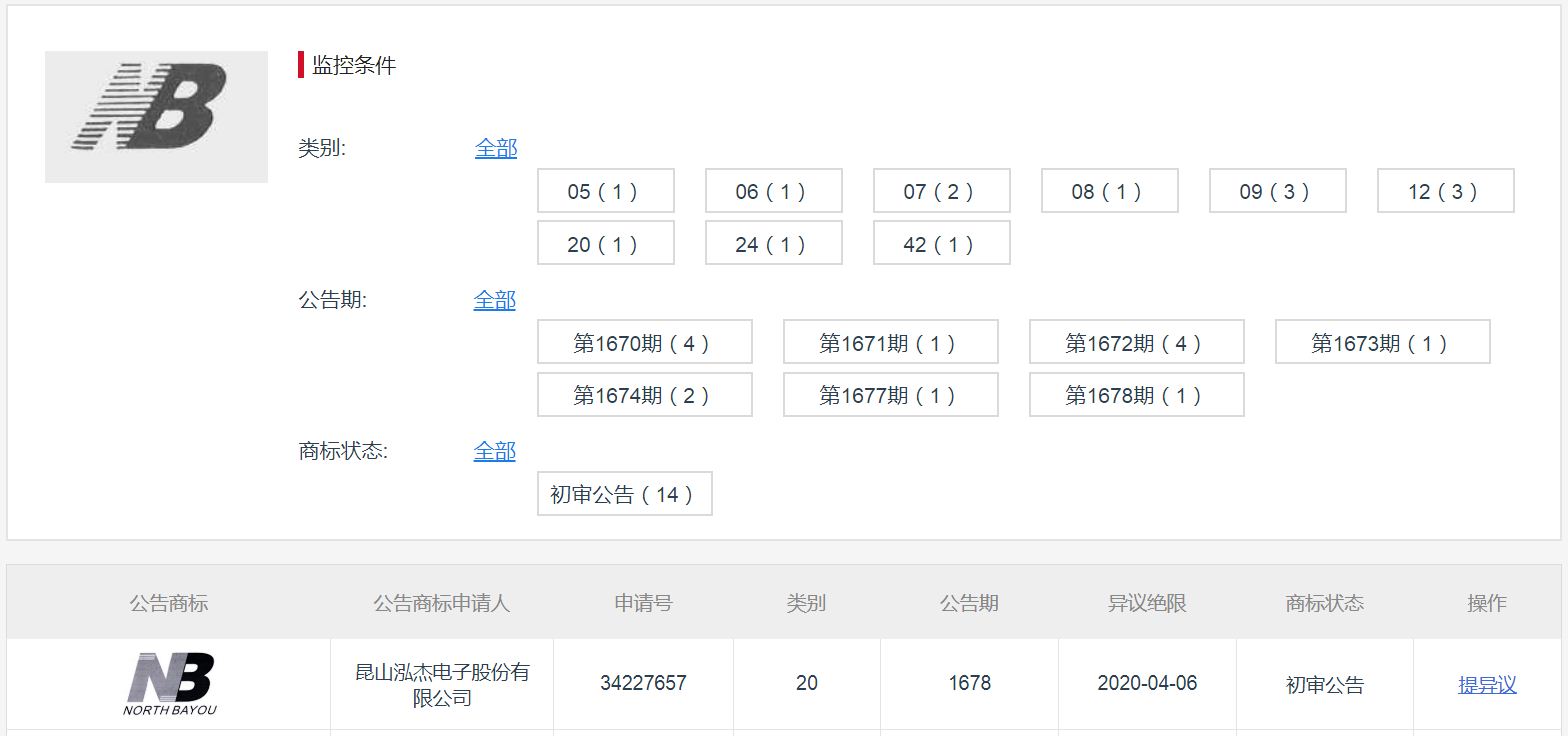Filter by status 初审公告 (14)
Image resolution: width=1568 pixels, height=736 pixels.
pyautogui.click(x=625, y=493)
